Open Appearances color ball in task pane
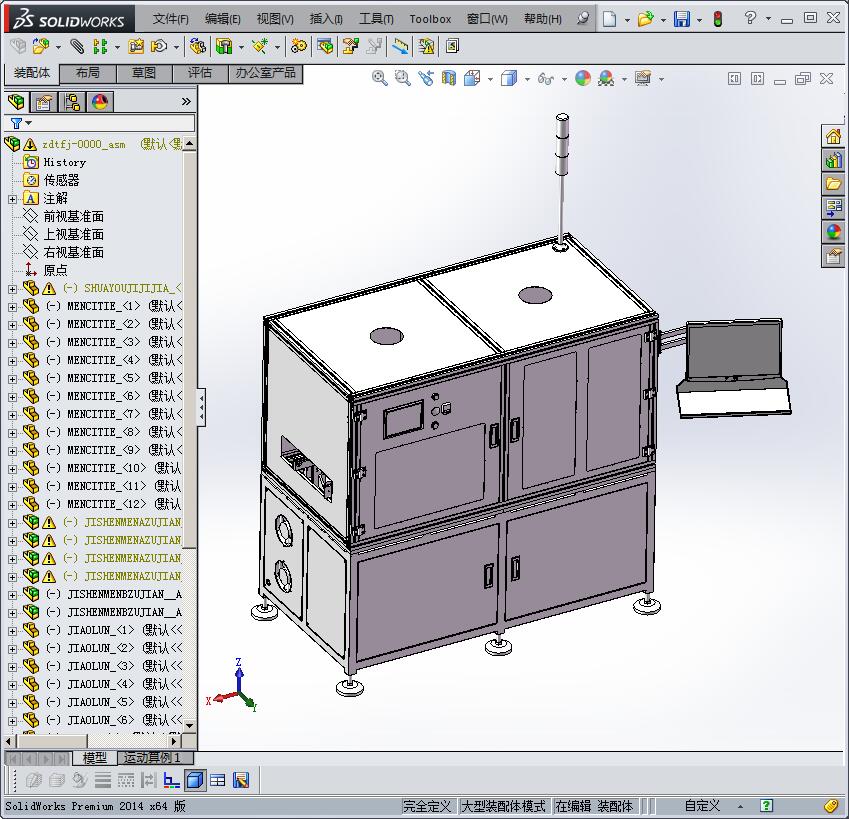 tap(833, 232)
